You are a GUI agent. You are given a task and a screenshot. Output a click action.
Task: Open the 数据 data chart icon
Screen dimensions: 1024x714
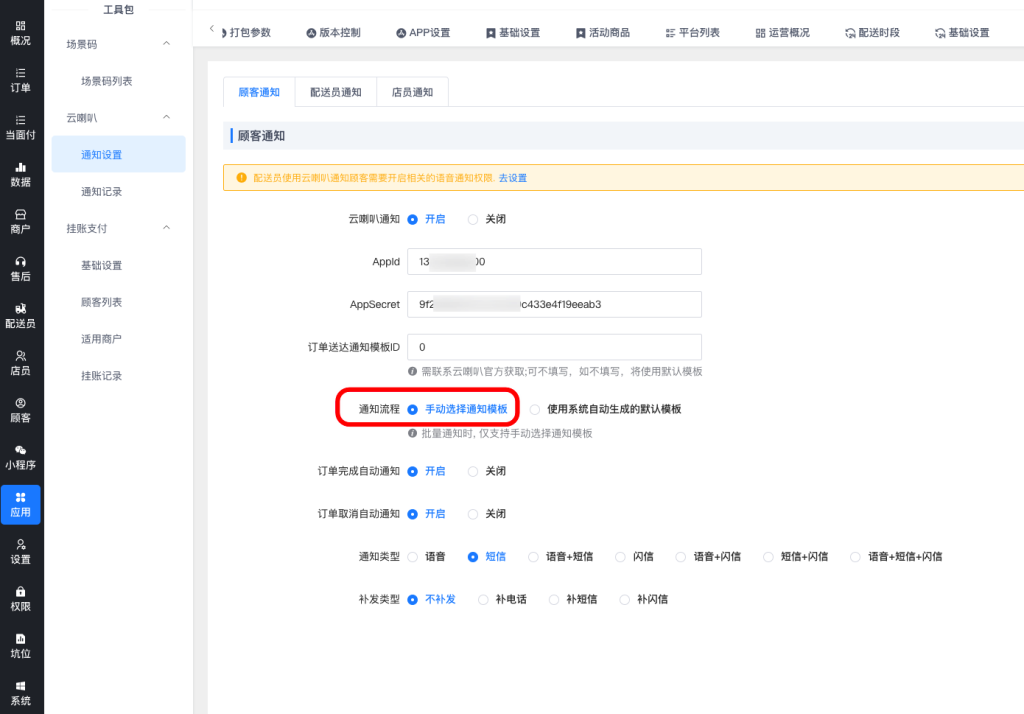[x=20, y=174]
